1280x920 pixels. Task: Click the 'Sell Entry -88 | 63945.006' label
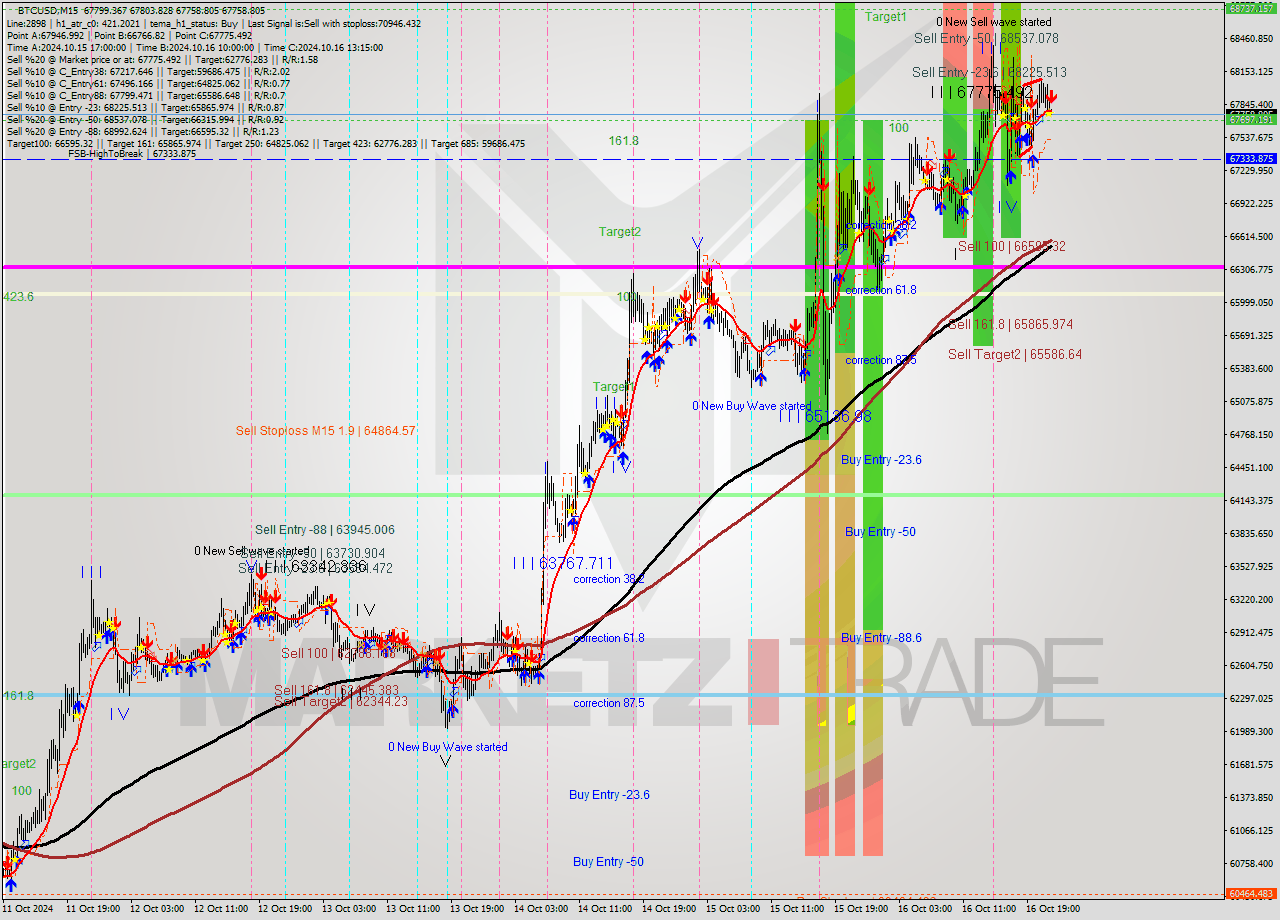coord(325,530)
